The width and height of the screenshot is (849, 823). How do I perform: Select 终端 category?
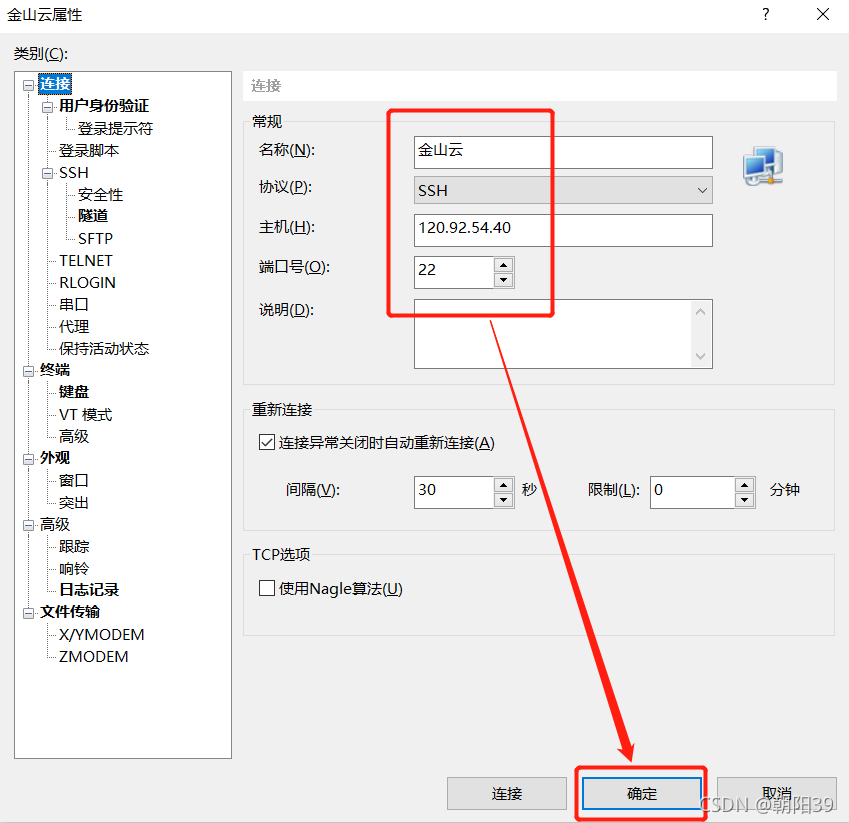click(x=55, y=370)
